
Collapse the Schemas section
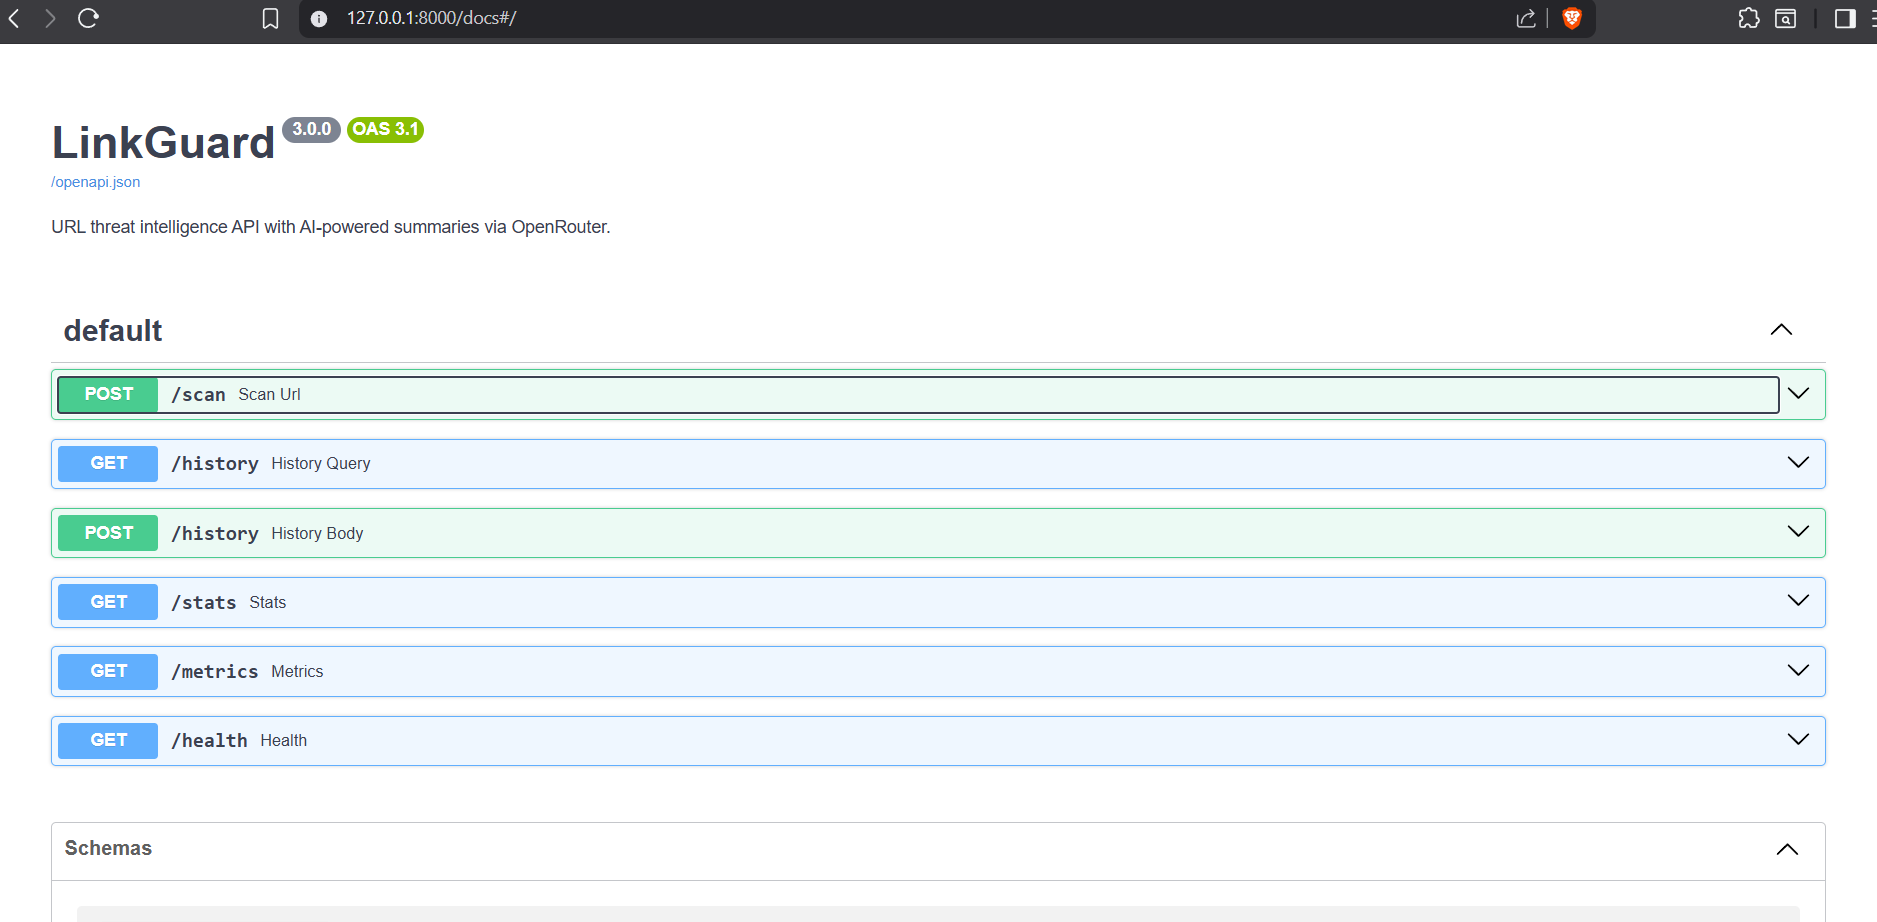point(1787,849)
